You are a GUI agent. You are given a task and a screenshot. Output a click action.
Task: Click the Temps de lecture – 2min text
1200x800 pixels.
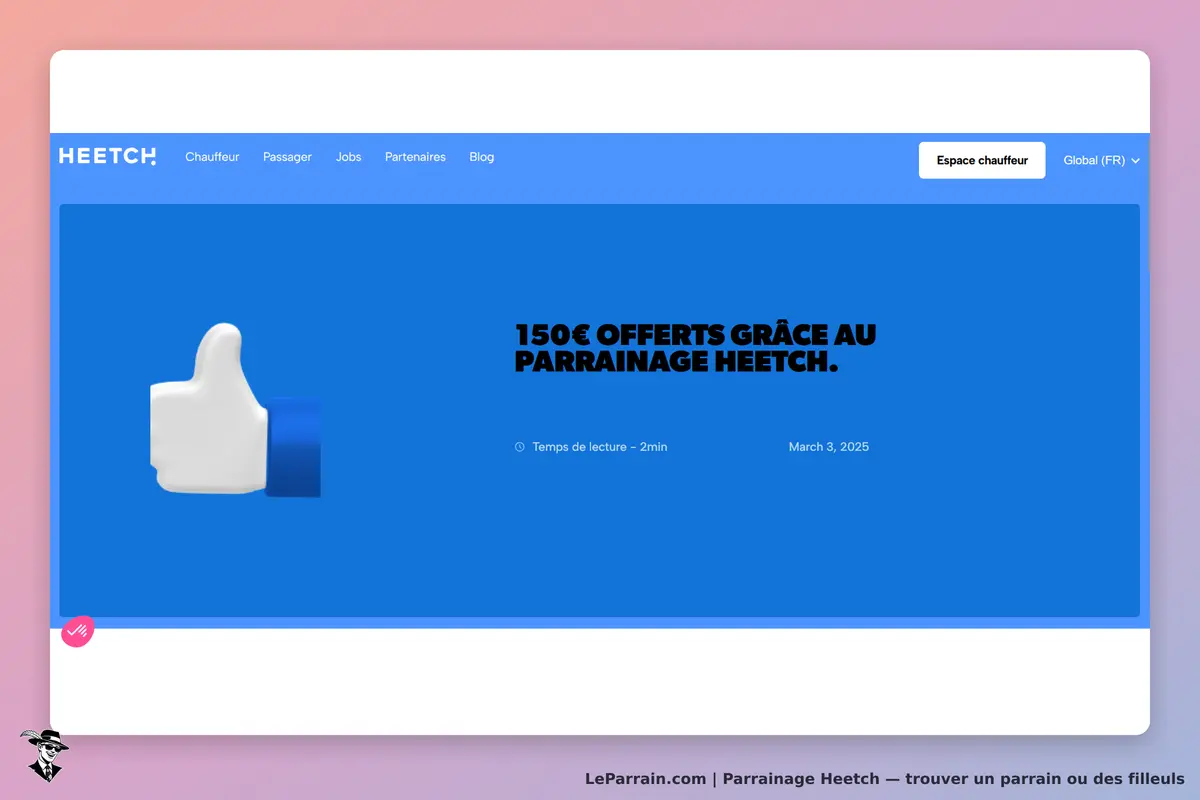click(600, 447)
